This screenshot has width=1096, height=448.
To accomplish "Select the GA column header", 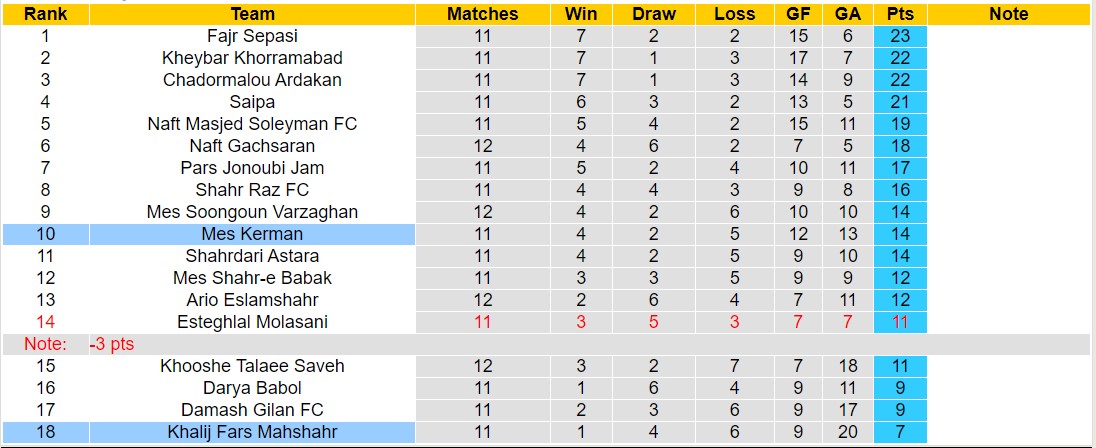I will [848, 14].
